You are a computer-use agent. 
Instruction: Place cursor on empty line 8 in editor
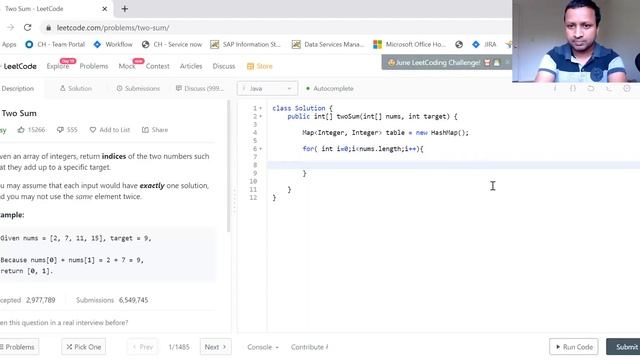point(453,165)
